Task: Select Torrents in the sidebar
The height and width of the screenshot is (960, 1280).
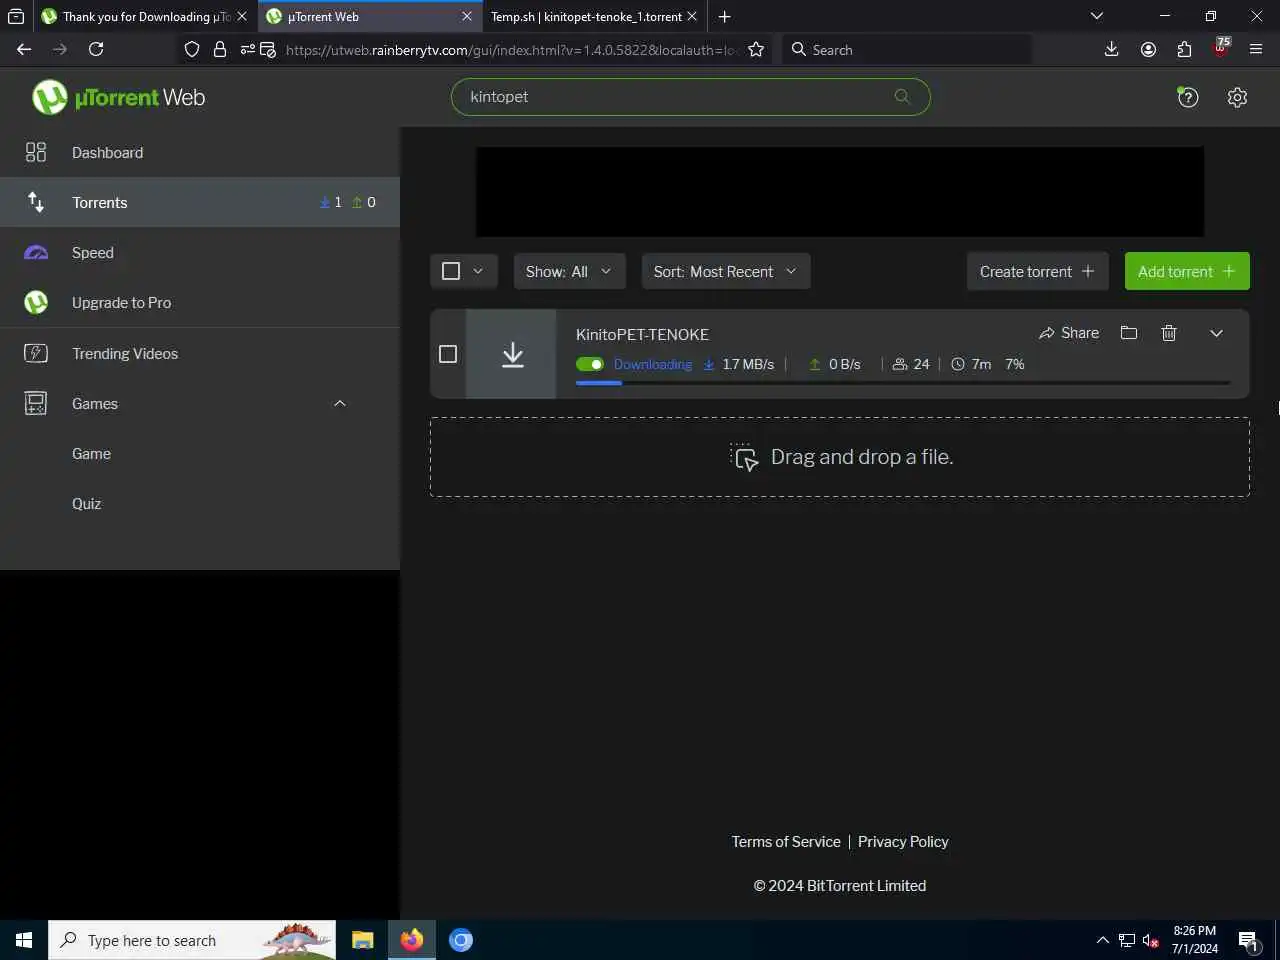Action: coord(200,202)
